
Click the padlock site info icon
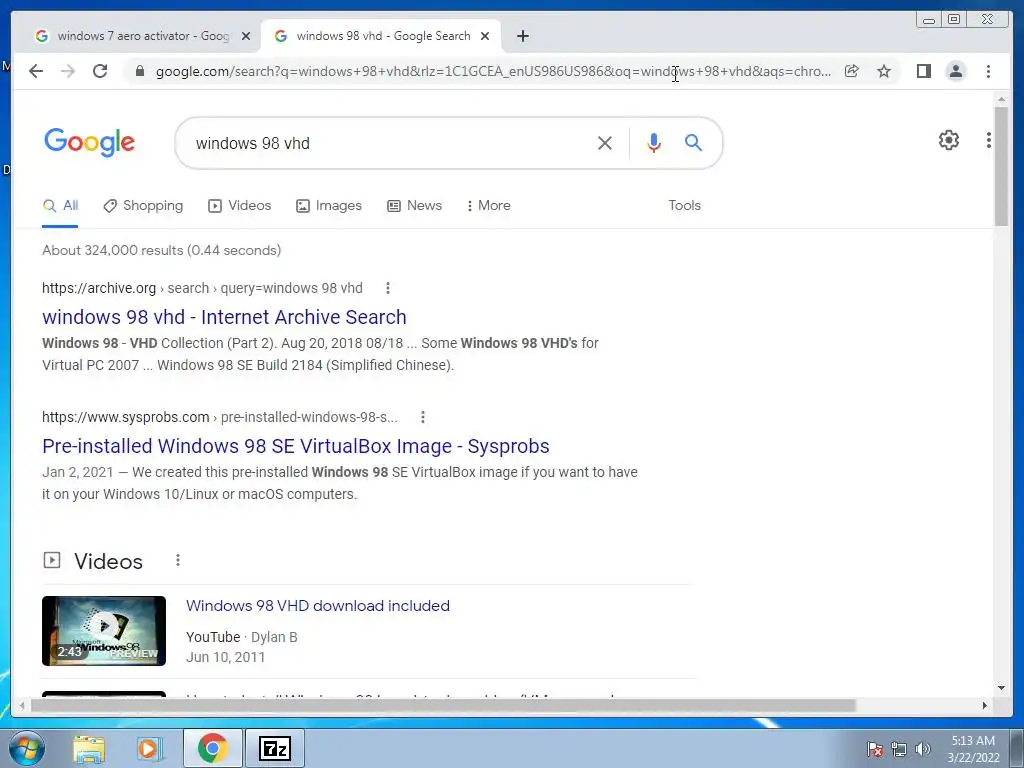tap(139, 71)
